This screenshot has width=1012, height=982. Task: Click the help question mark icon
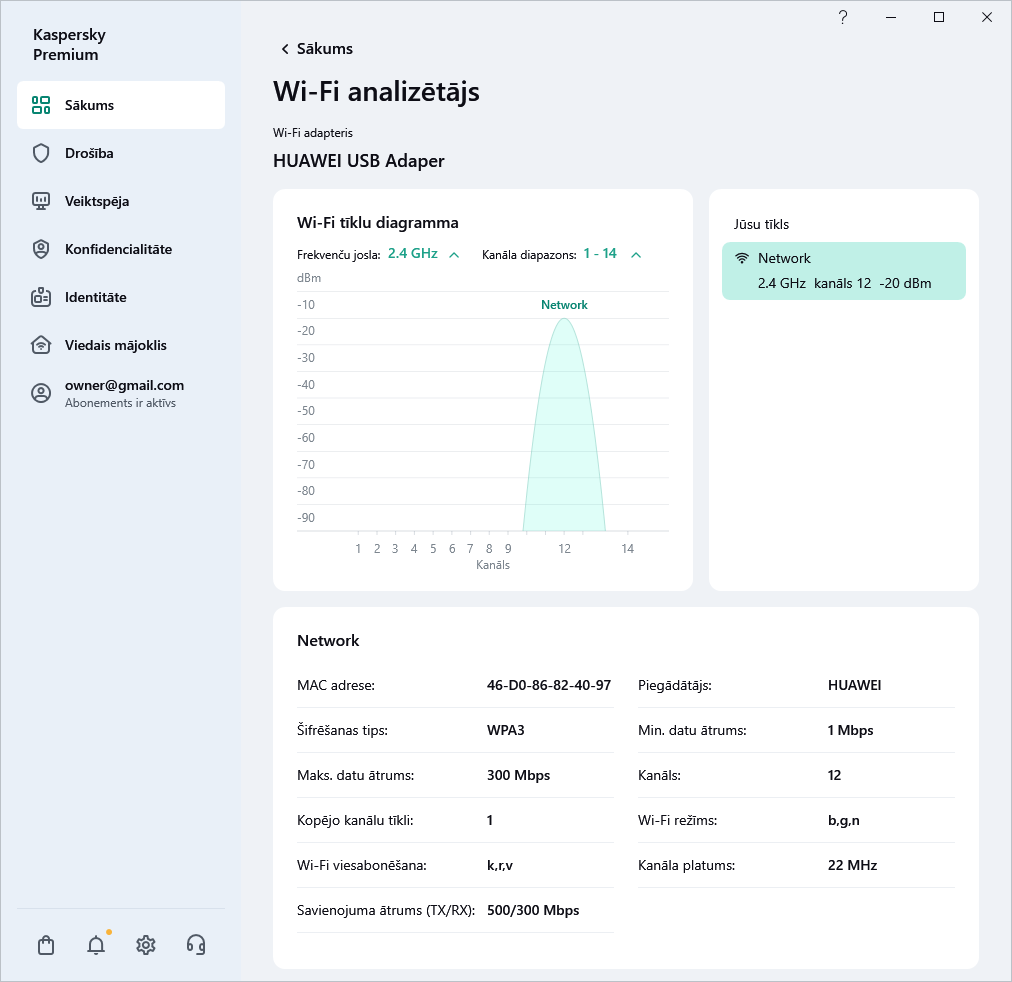(843, 17)
